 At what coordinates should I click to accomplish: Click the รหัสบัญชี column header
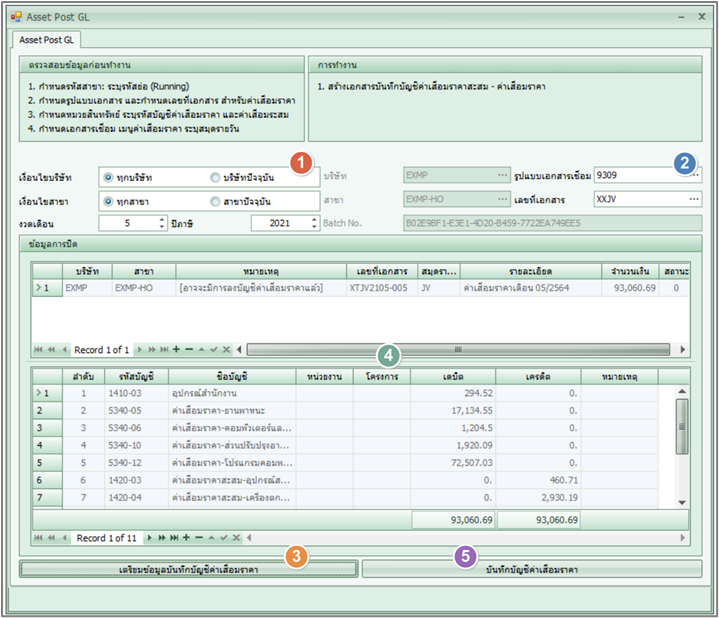137,376
